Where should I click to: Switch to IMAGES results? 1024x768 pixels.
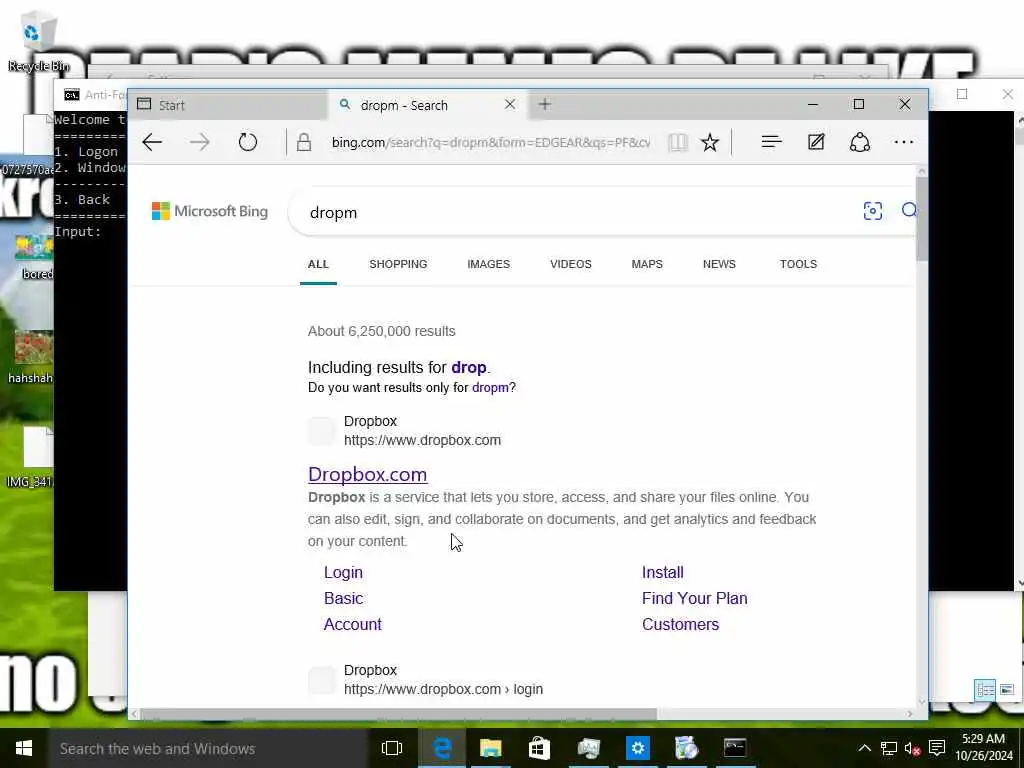tap(488, 264)
